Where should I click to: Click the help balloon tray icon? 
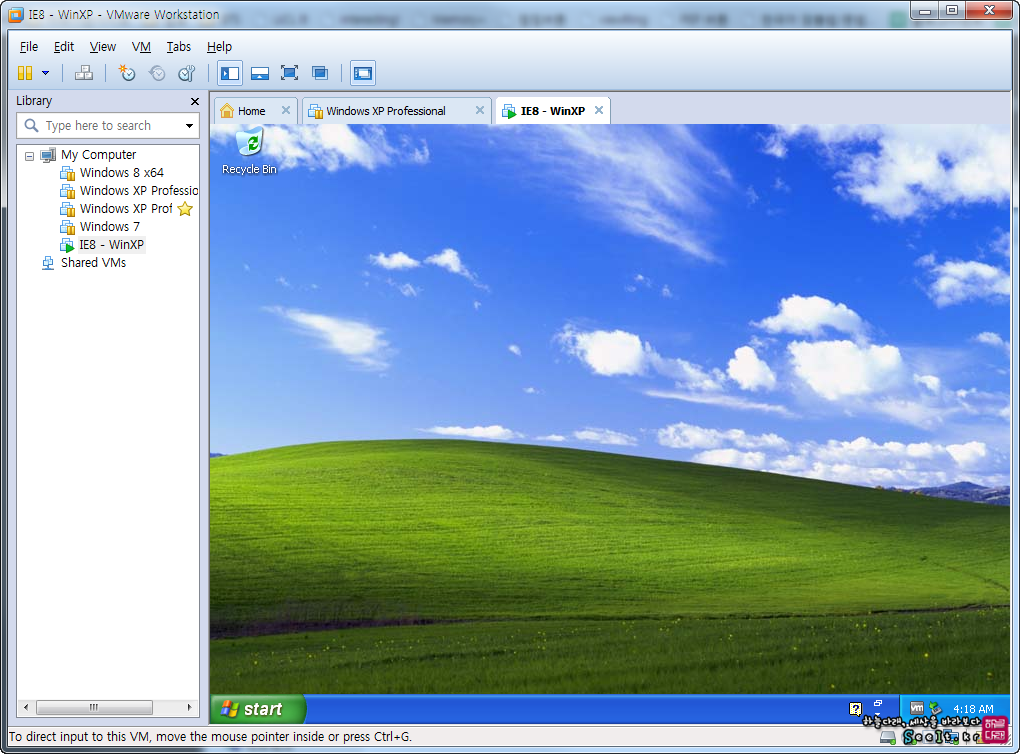pyautogui.click(x=855, y=709)
